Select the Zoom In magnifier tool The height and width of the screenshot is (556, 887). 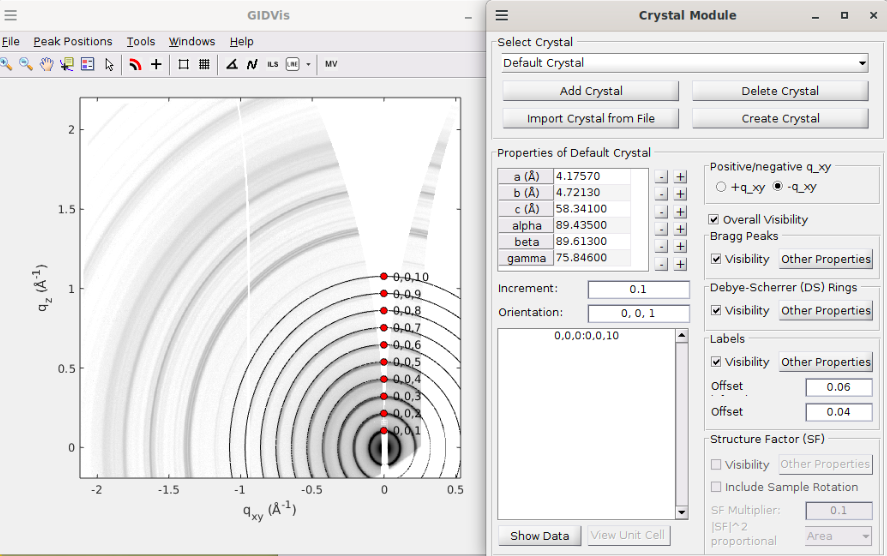tap(6, 64)
